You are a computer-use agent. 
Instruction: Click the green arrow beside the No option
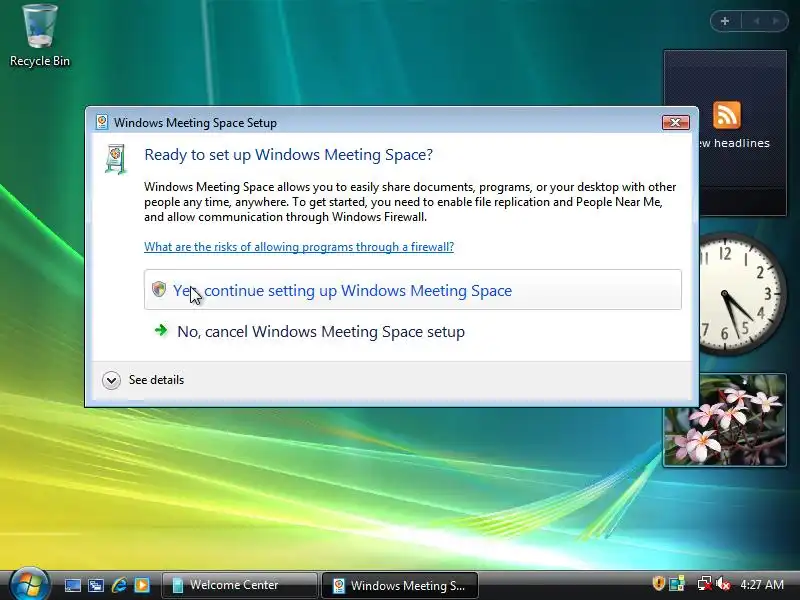tap(161, 330)
